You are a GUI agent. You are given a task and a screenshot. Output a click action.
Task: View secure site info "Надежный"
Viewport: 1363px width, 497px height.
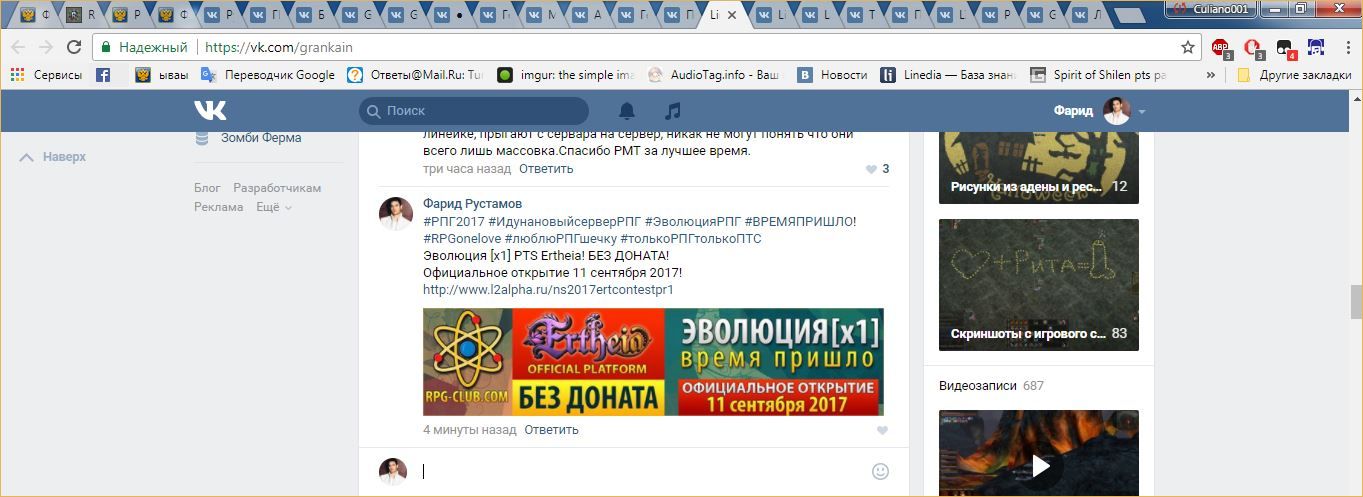[143, 47]
